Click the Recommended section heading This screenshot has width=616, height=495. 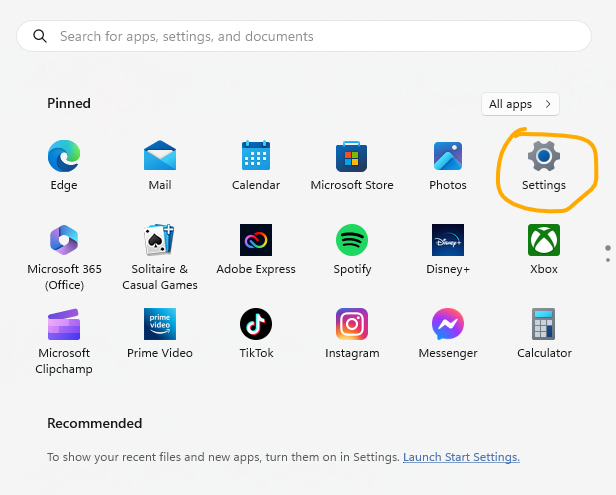click(x=95, y=423)
